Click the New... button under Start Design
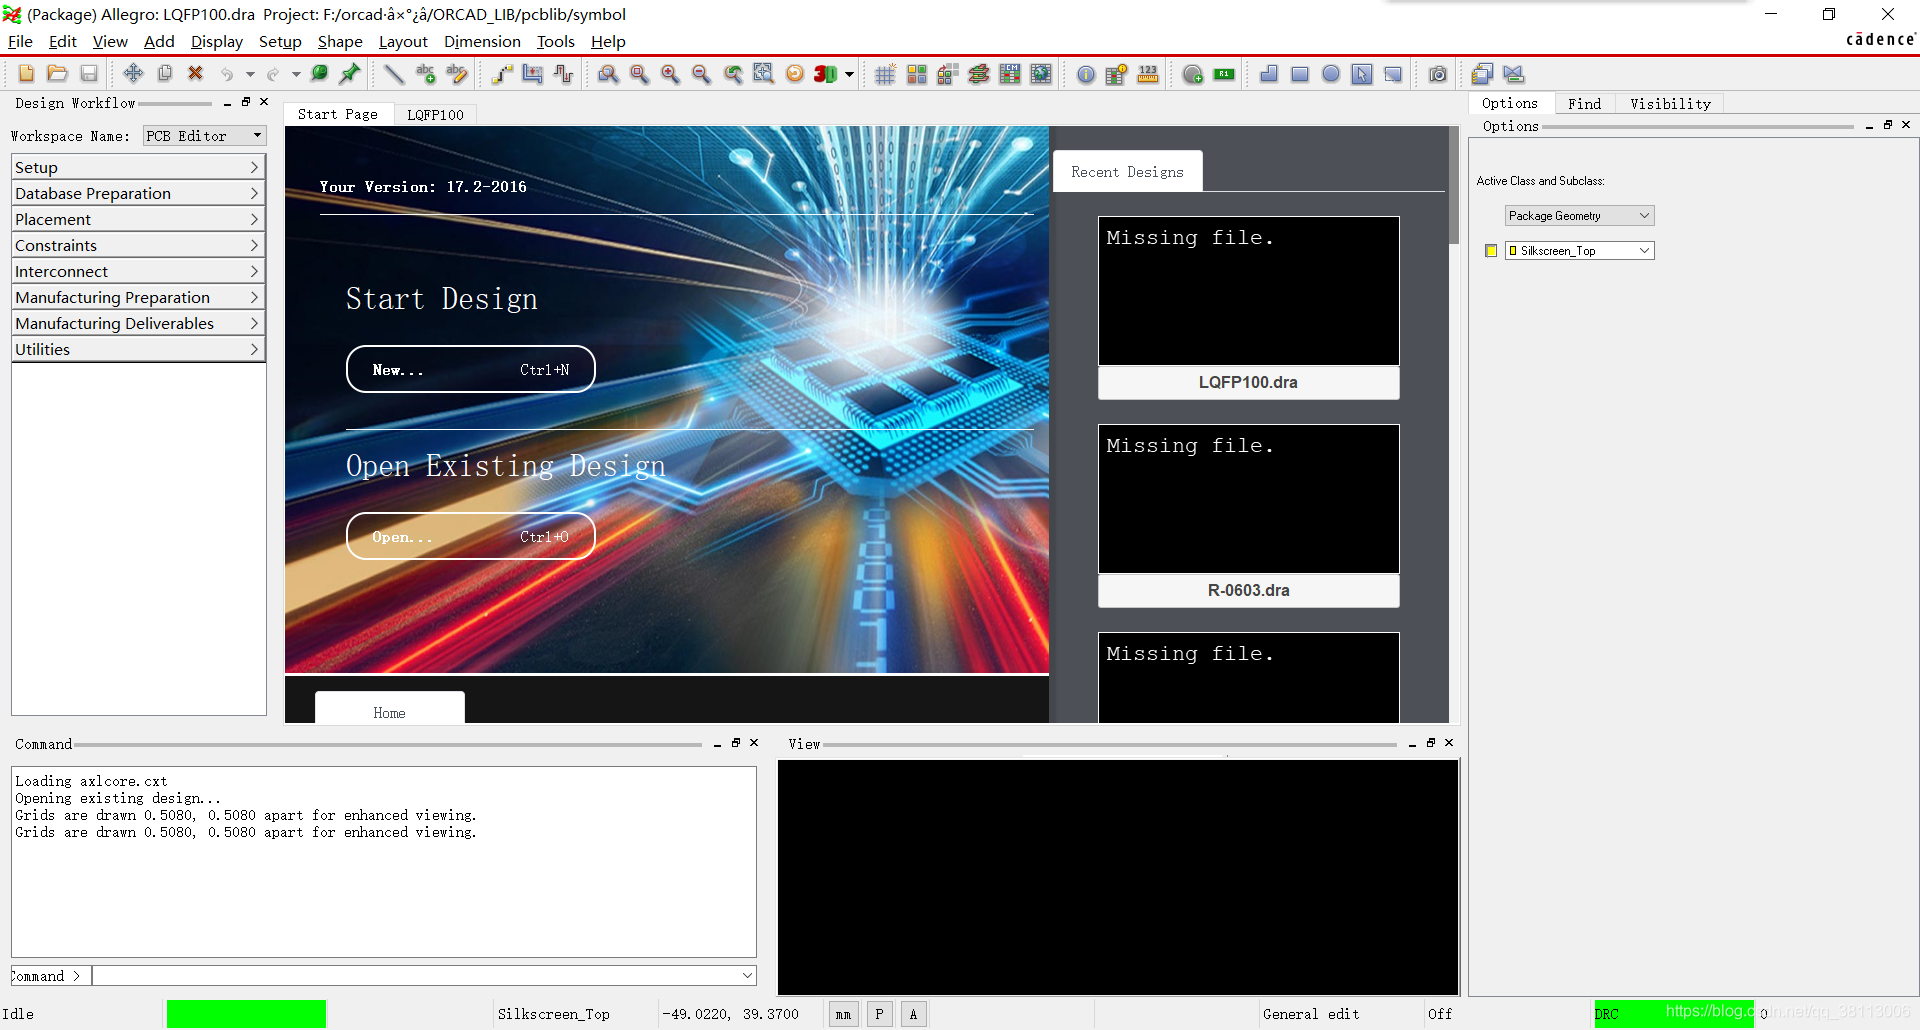Image resolution: width=1920 pixels, height=1030 pixels. (x=470, y=370)
